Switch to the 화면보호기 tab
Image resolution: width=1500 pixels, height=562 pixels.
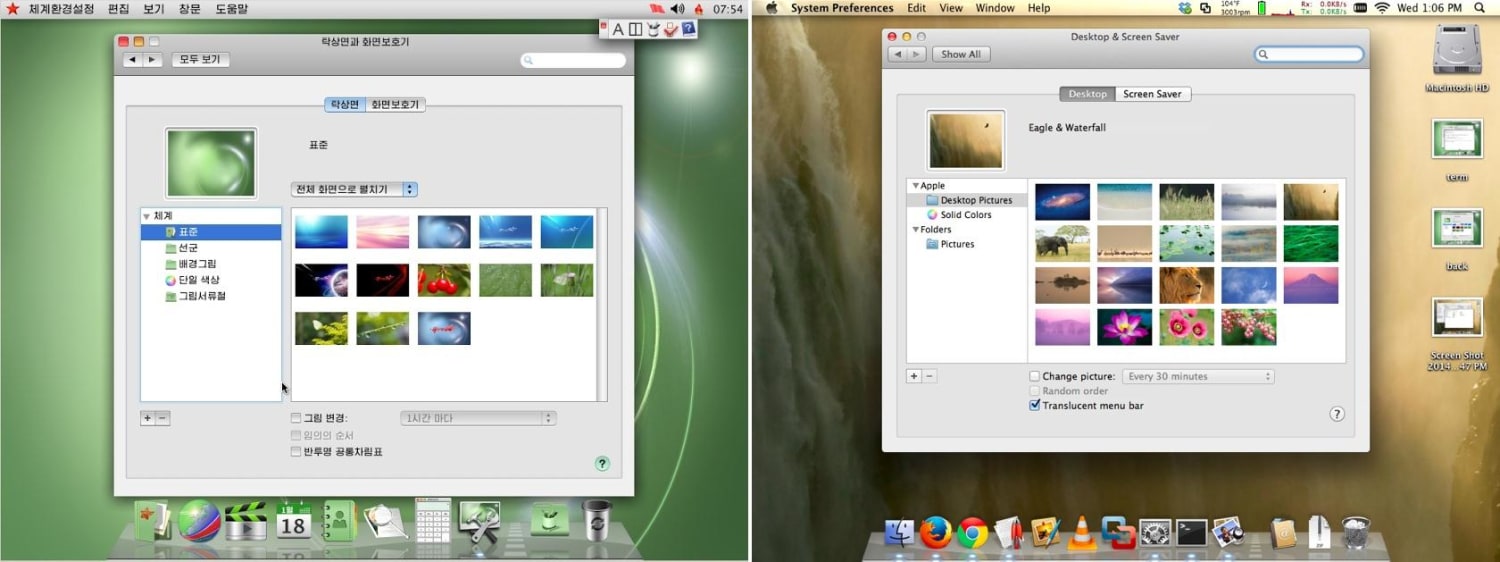pos(395,104)
